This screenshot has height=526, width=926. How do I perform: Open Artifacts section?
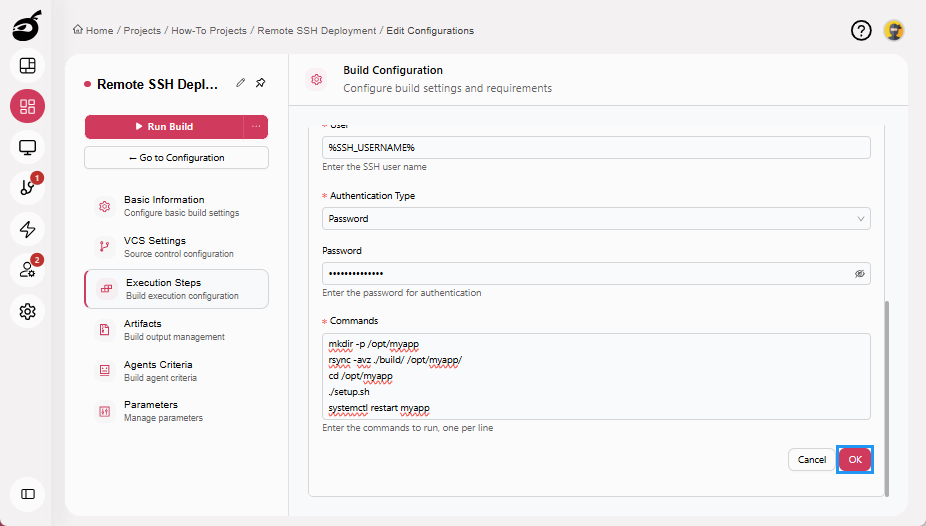point(177,329)
